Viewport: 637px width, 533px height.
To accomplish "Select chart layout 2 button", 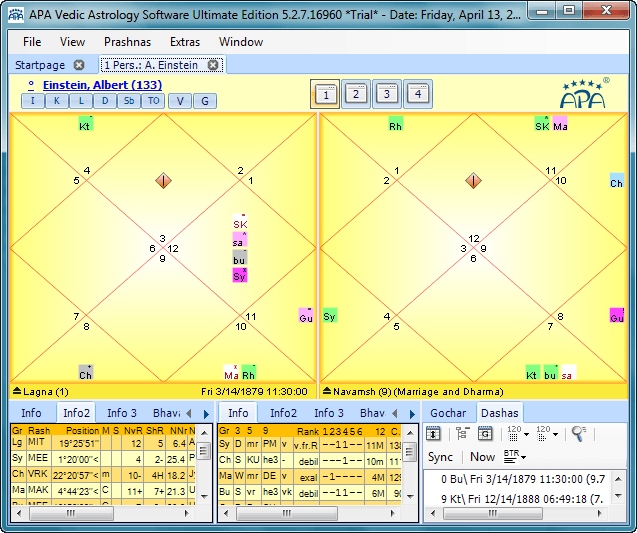I will 356,94.
